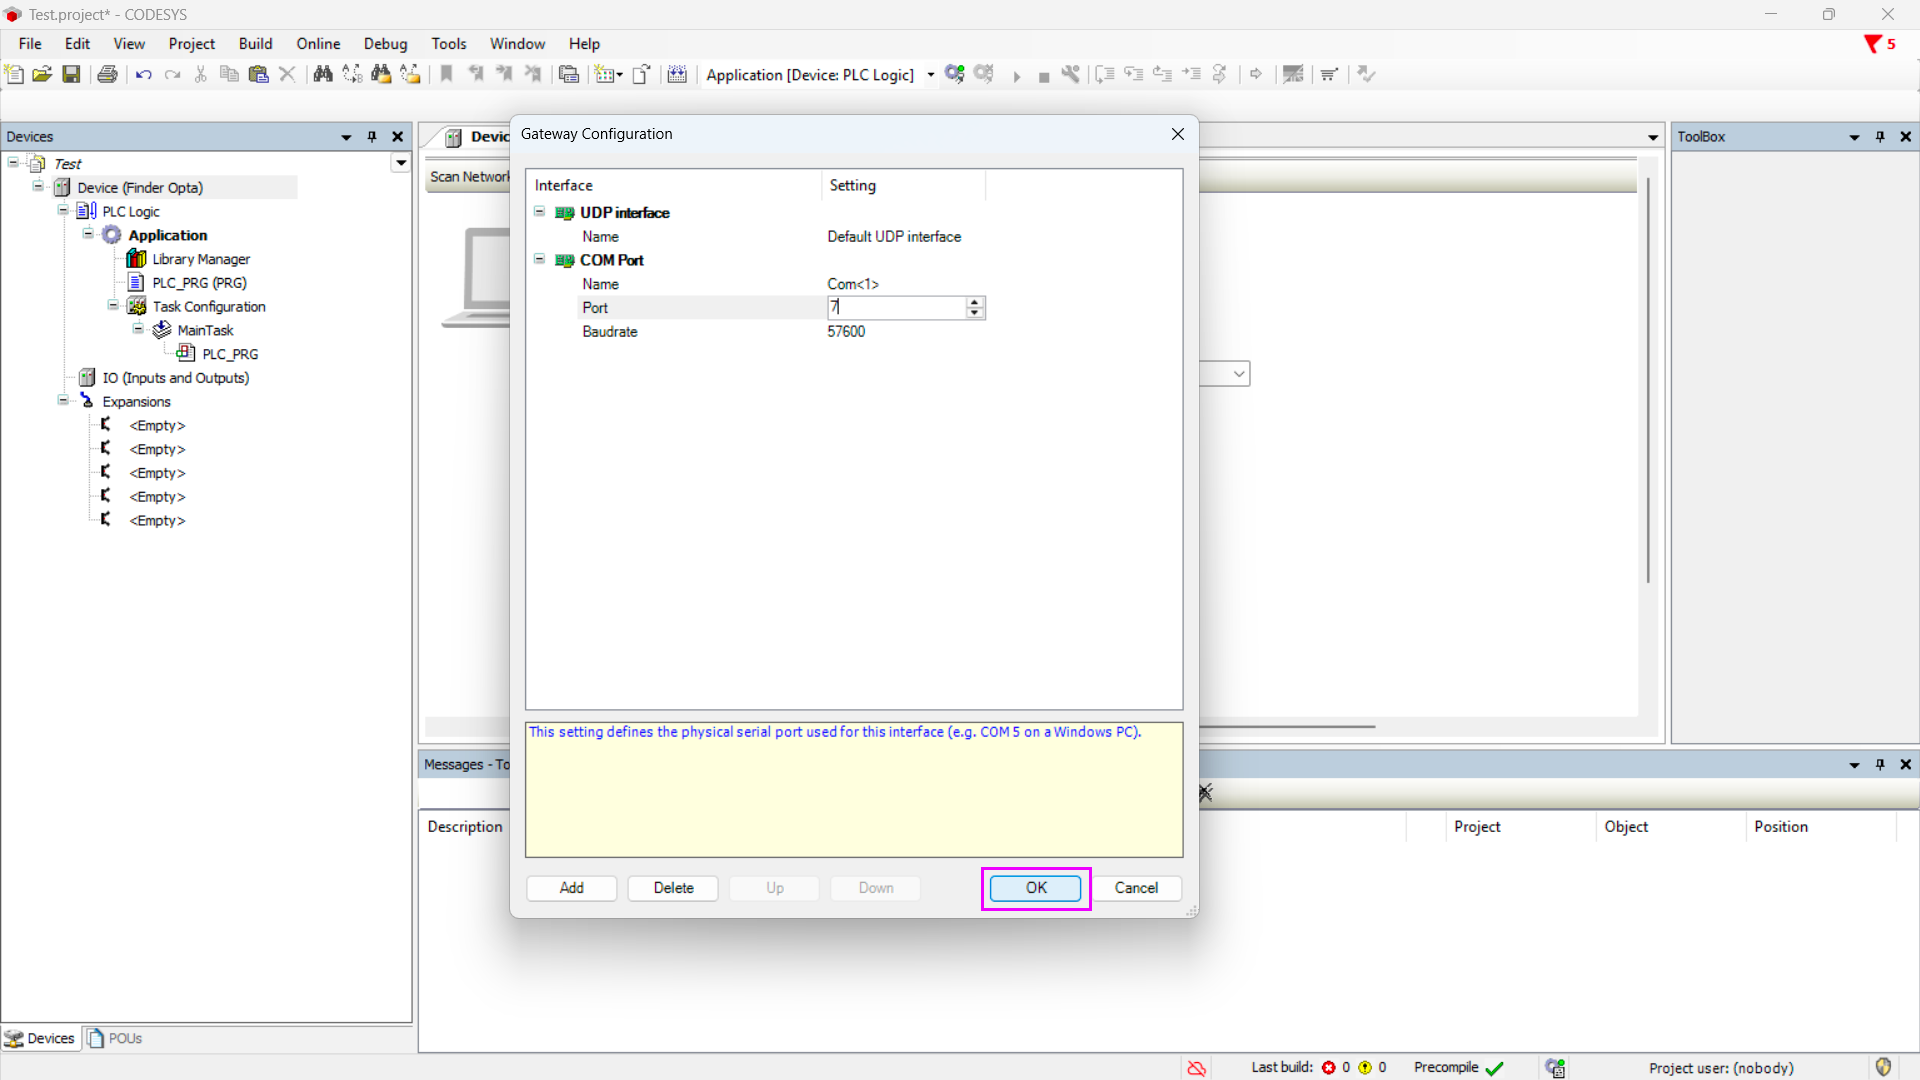The height and width of the screenshot is (1080, 1920).
Task: Collapse the Task Configuration tree node
Action: click(113, 306)
